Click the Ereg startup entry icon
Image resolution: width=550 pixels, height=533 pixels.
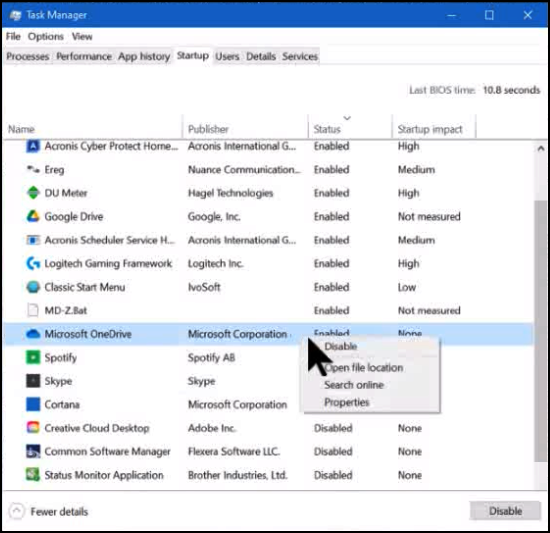tap(33, 170)
